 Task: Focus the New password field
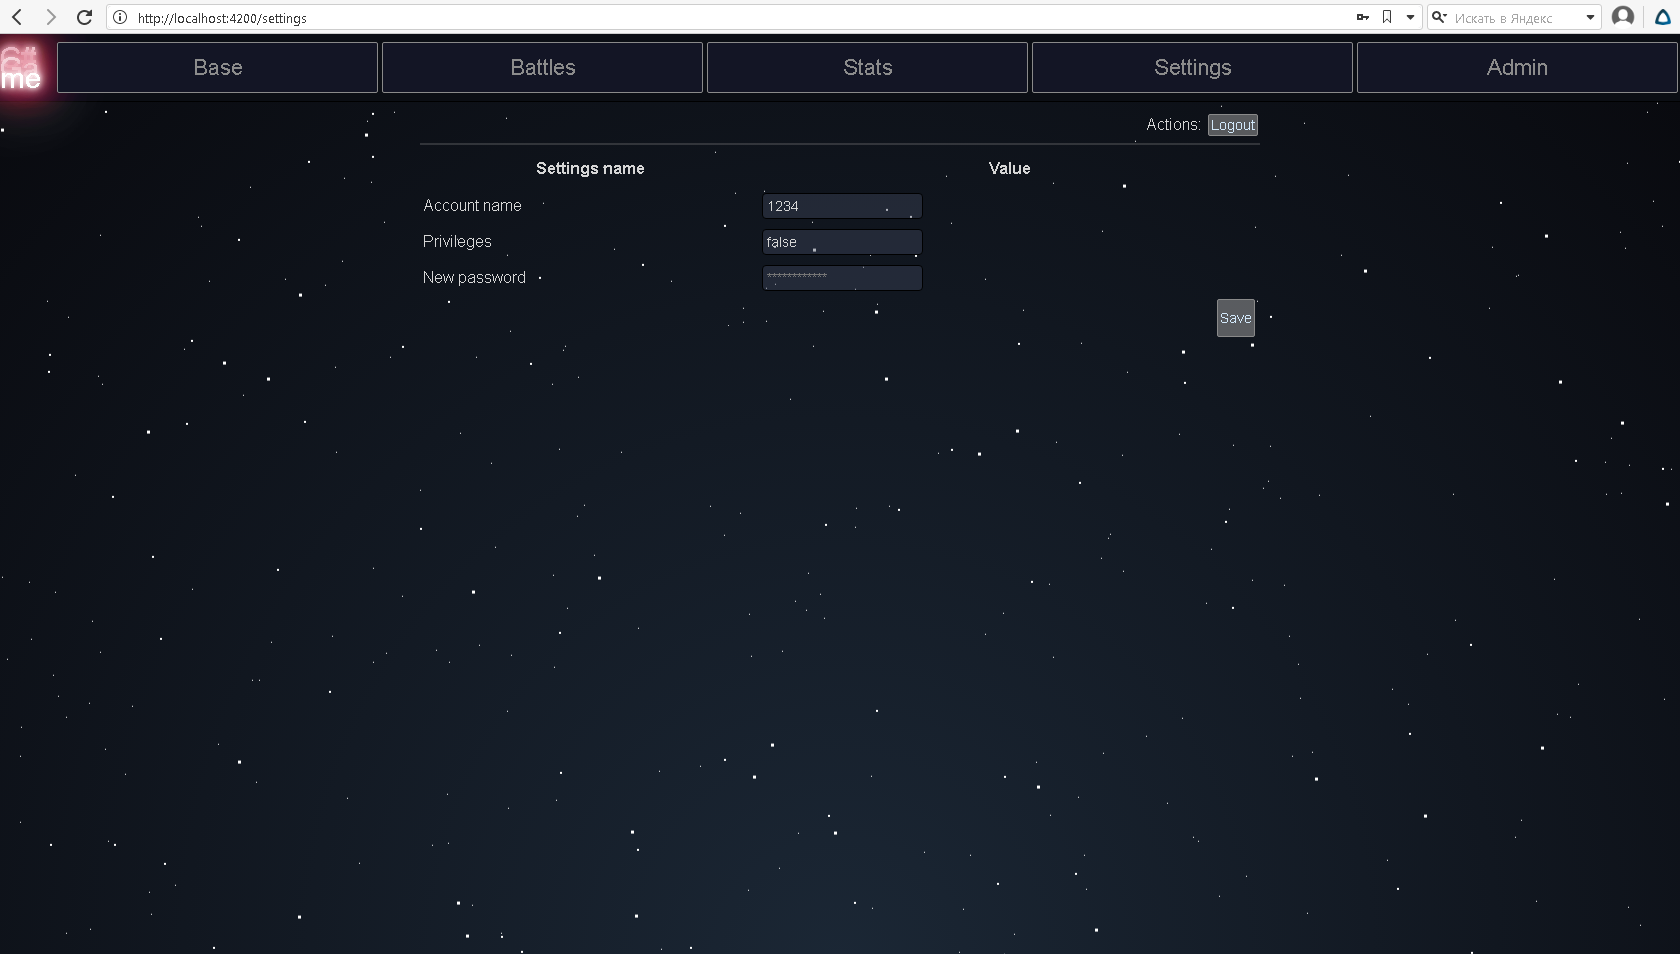pyautogui.click(x=842, y=278)
